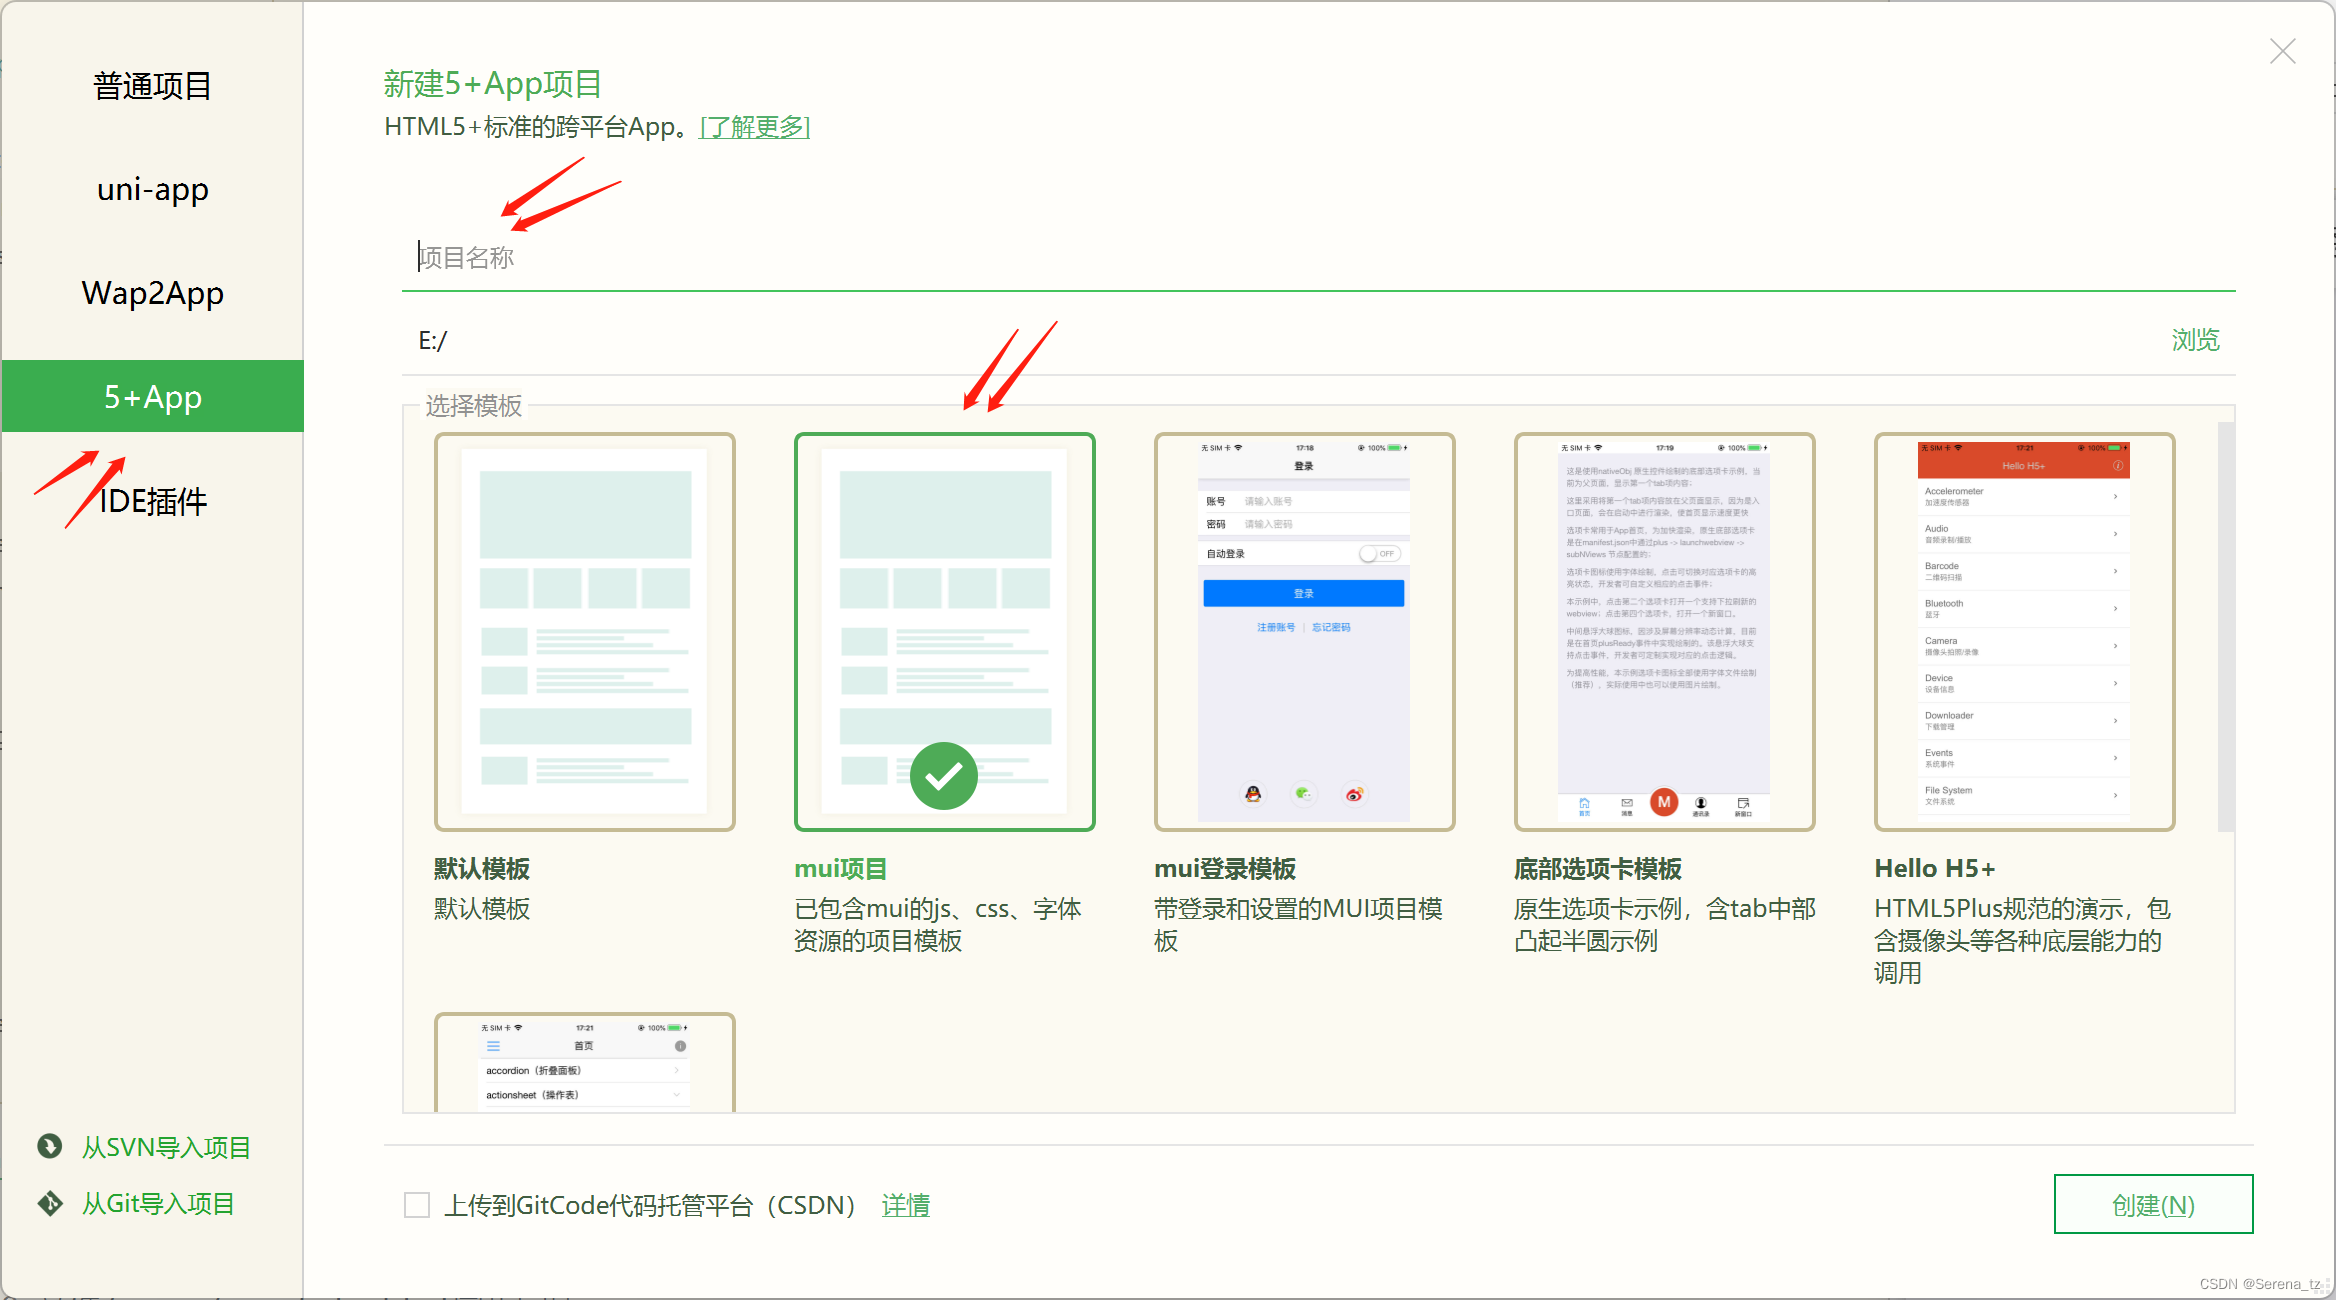2336x1300 pixels.
Task: Import project via 从SVN导入项目 link
Action: click(x=166, y=1147)
